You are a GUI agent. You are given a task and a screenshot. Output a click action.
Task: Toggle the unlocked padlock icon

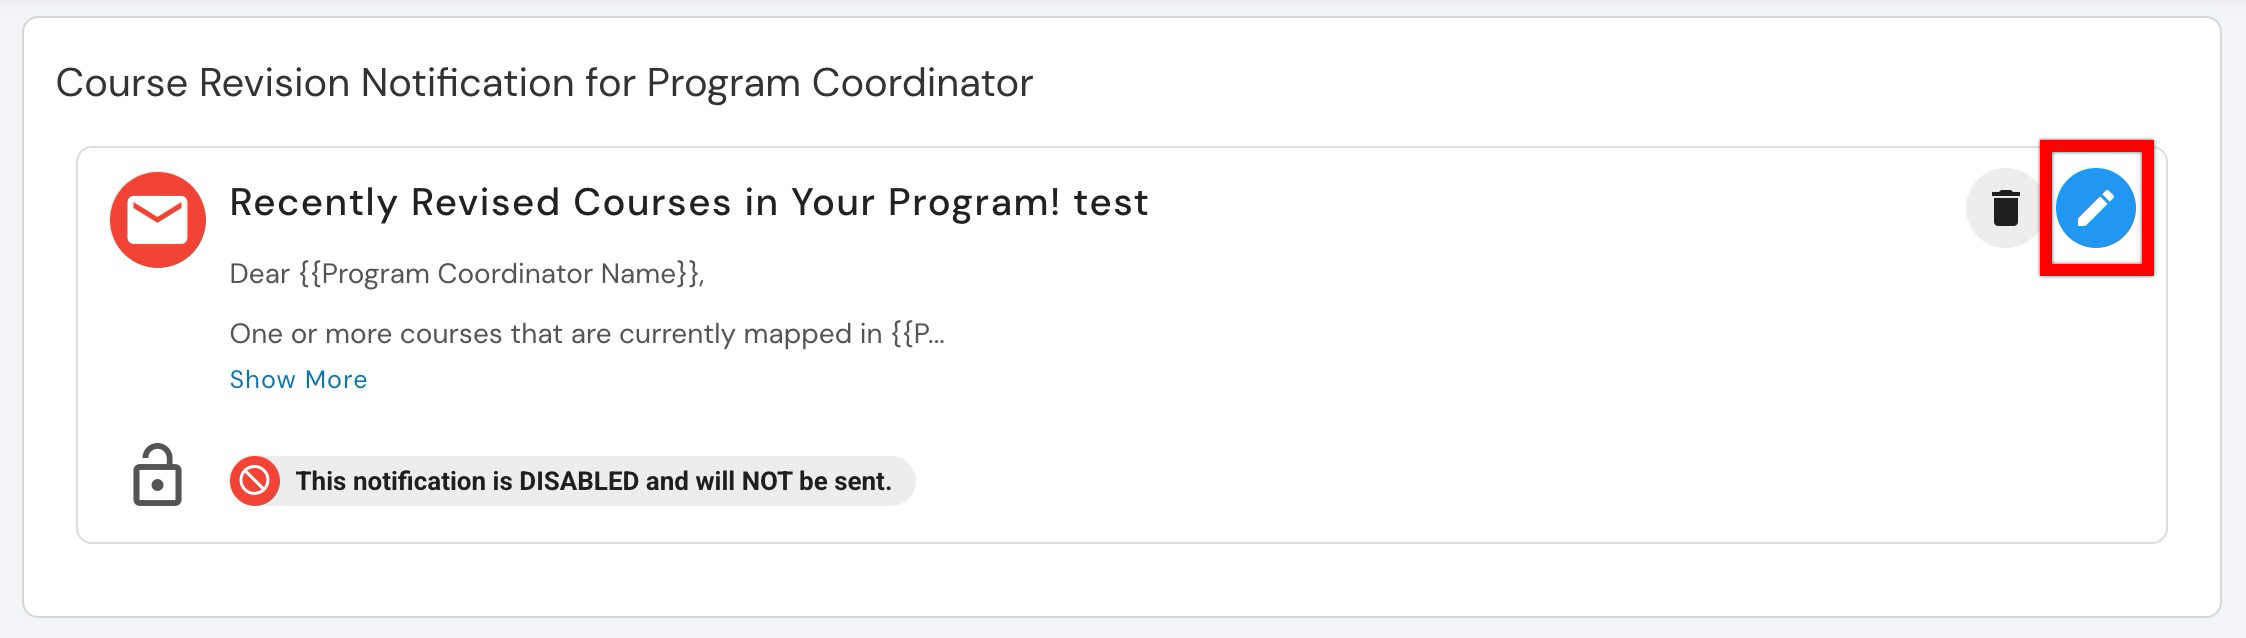click(x=158, y=476)
